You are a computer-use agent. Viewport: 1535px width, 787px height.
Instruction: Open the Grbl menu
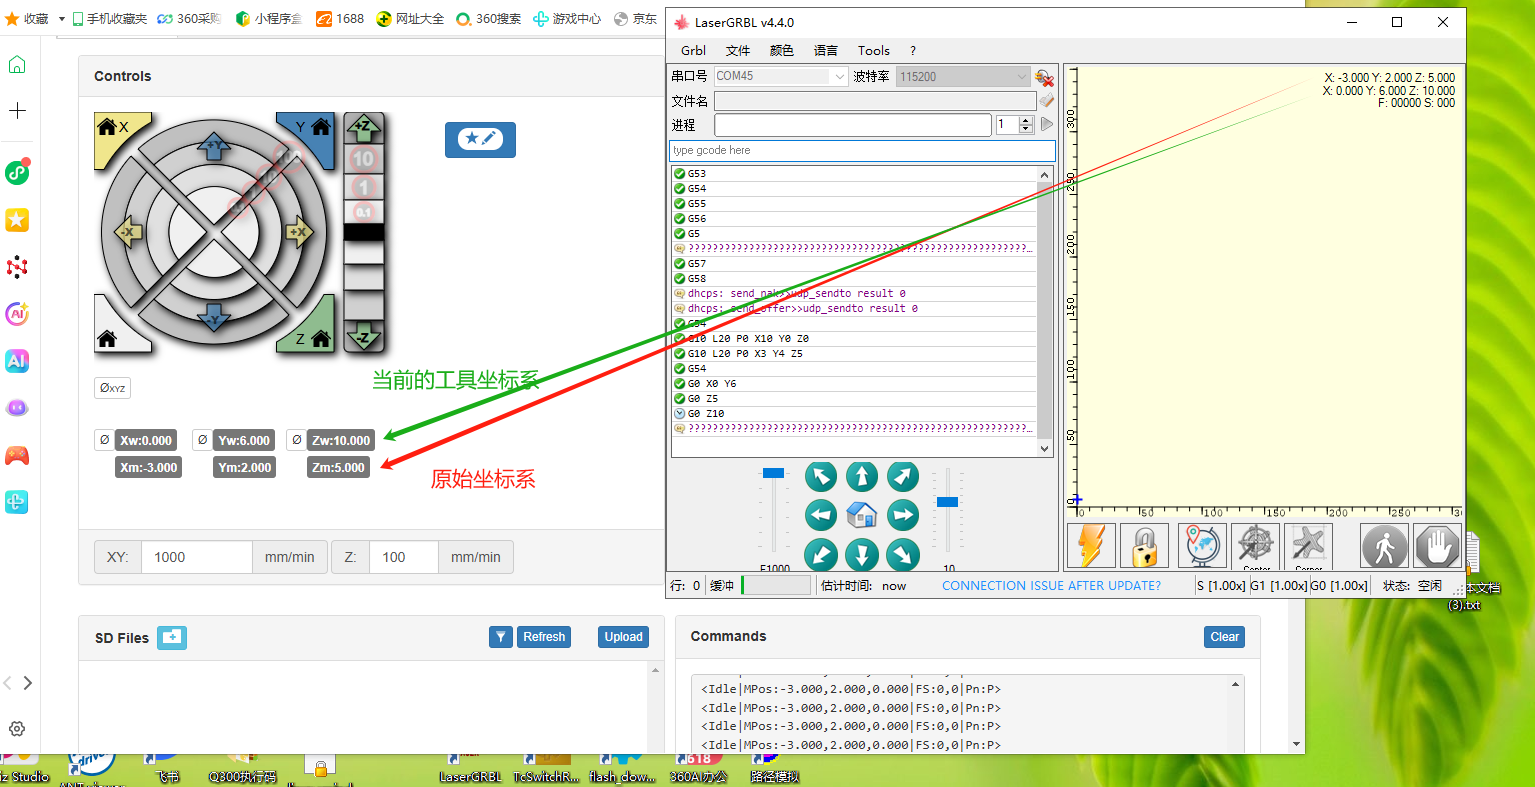691,50
